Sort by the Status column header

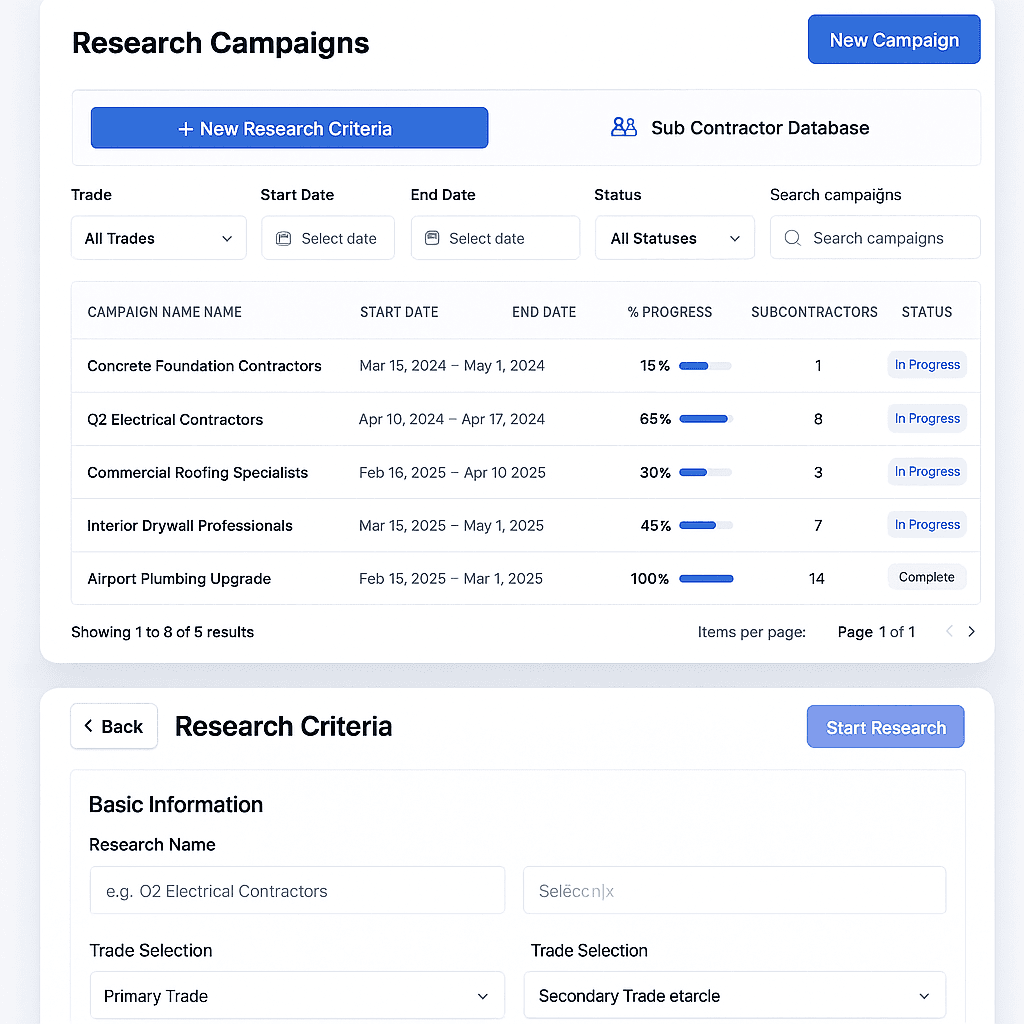927,312
